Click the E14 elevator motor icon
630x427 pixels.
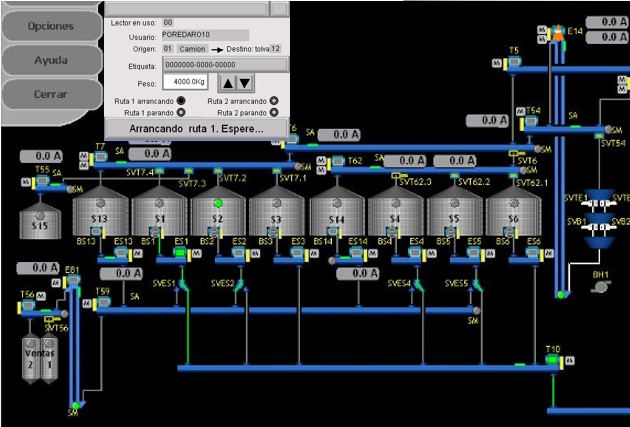(557, 36)
